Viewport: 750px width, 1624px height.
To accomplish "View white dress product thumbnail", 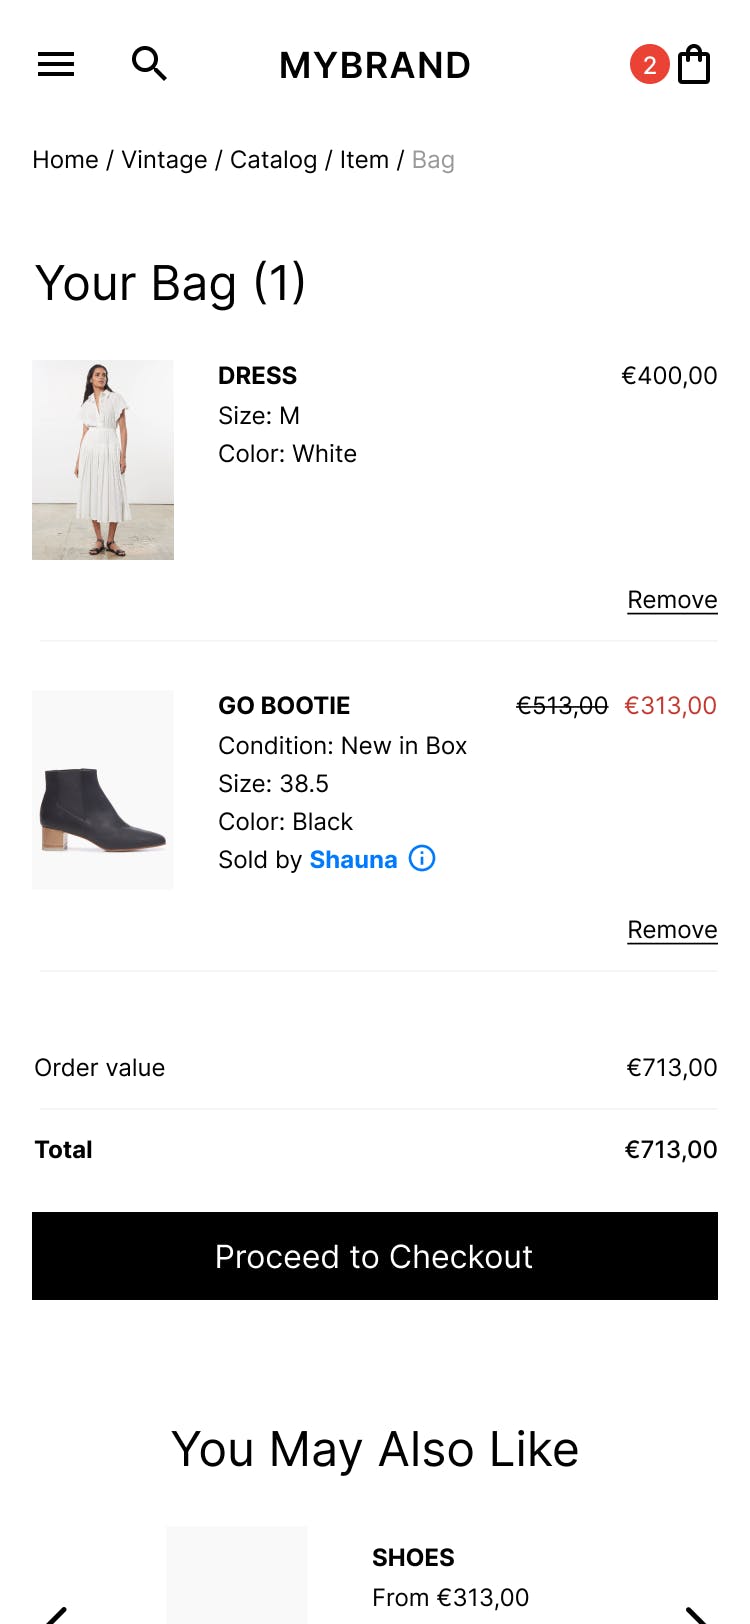I will (103, 460).
